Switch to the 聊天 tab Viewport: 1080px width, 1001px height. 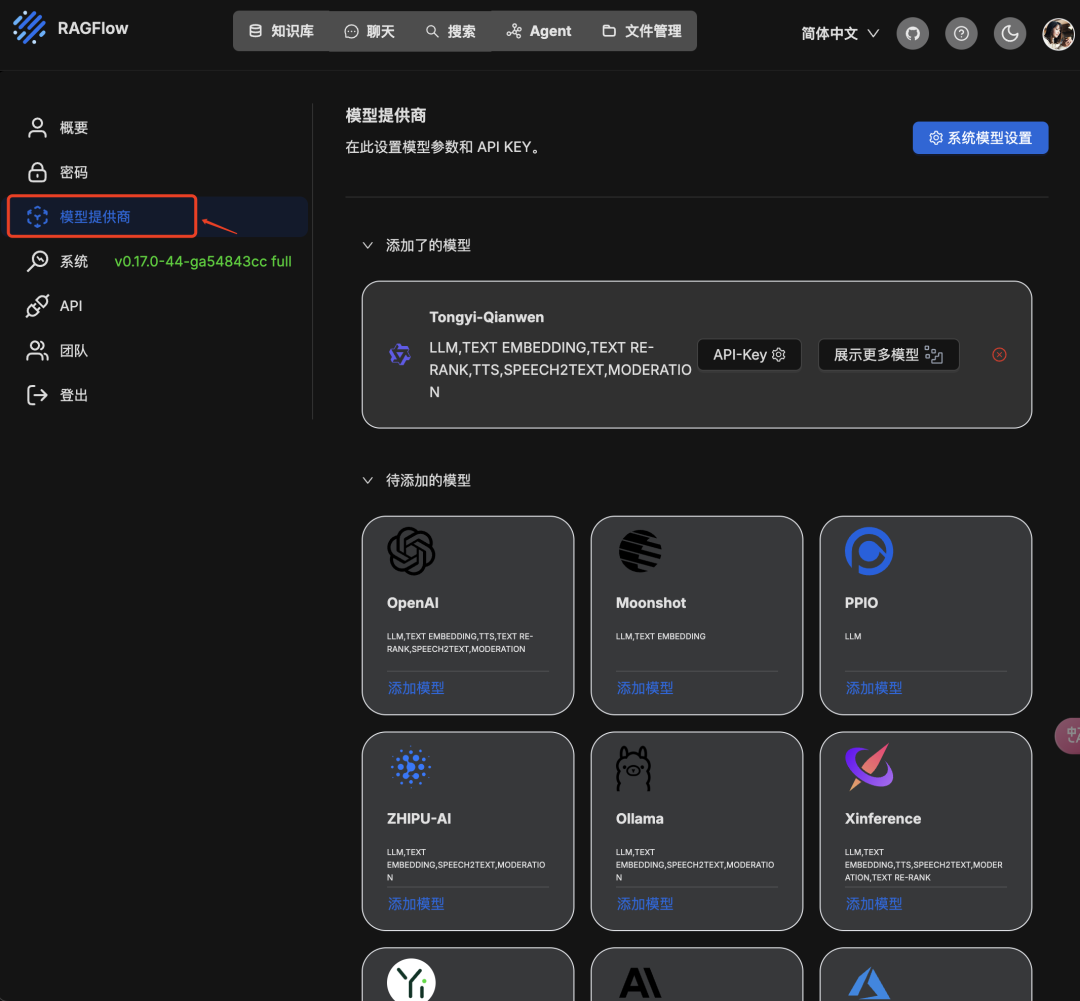(370, 31)
